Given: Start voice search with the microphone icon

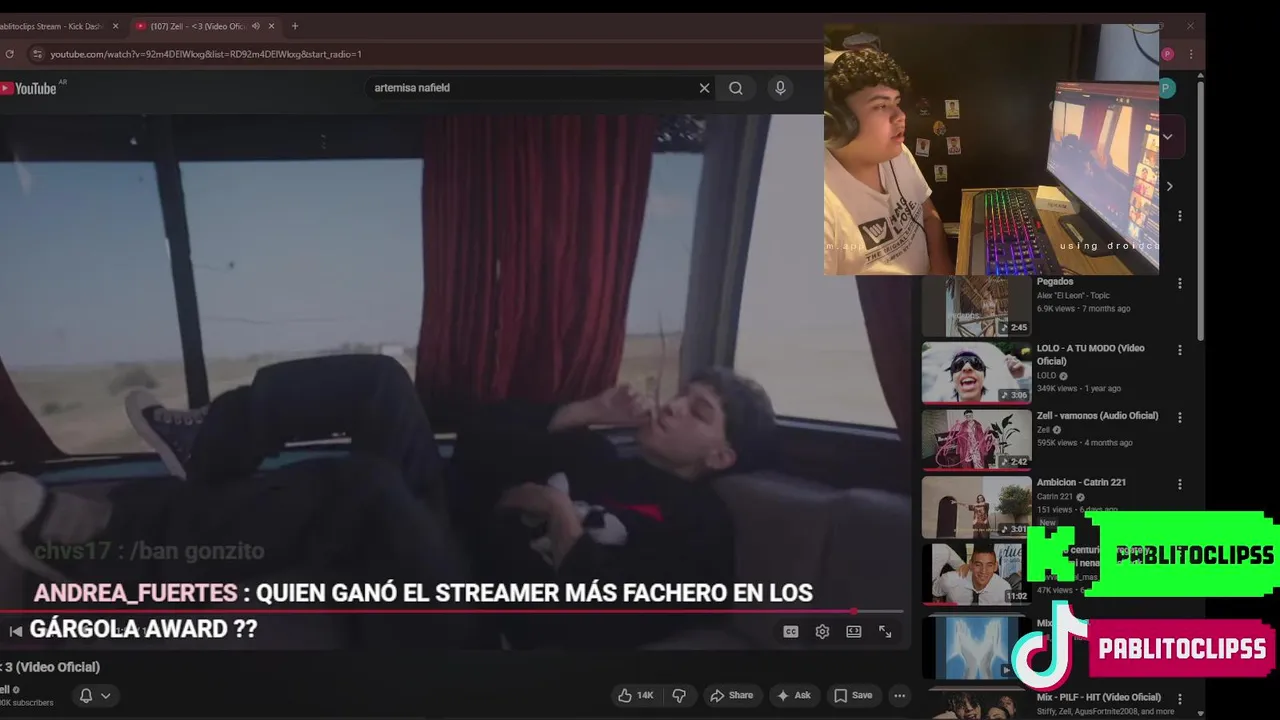Looking at the screenshot, I should point(781,88).
